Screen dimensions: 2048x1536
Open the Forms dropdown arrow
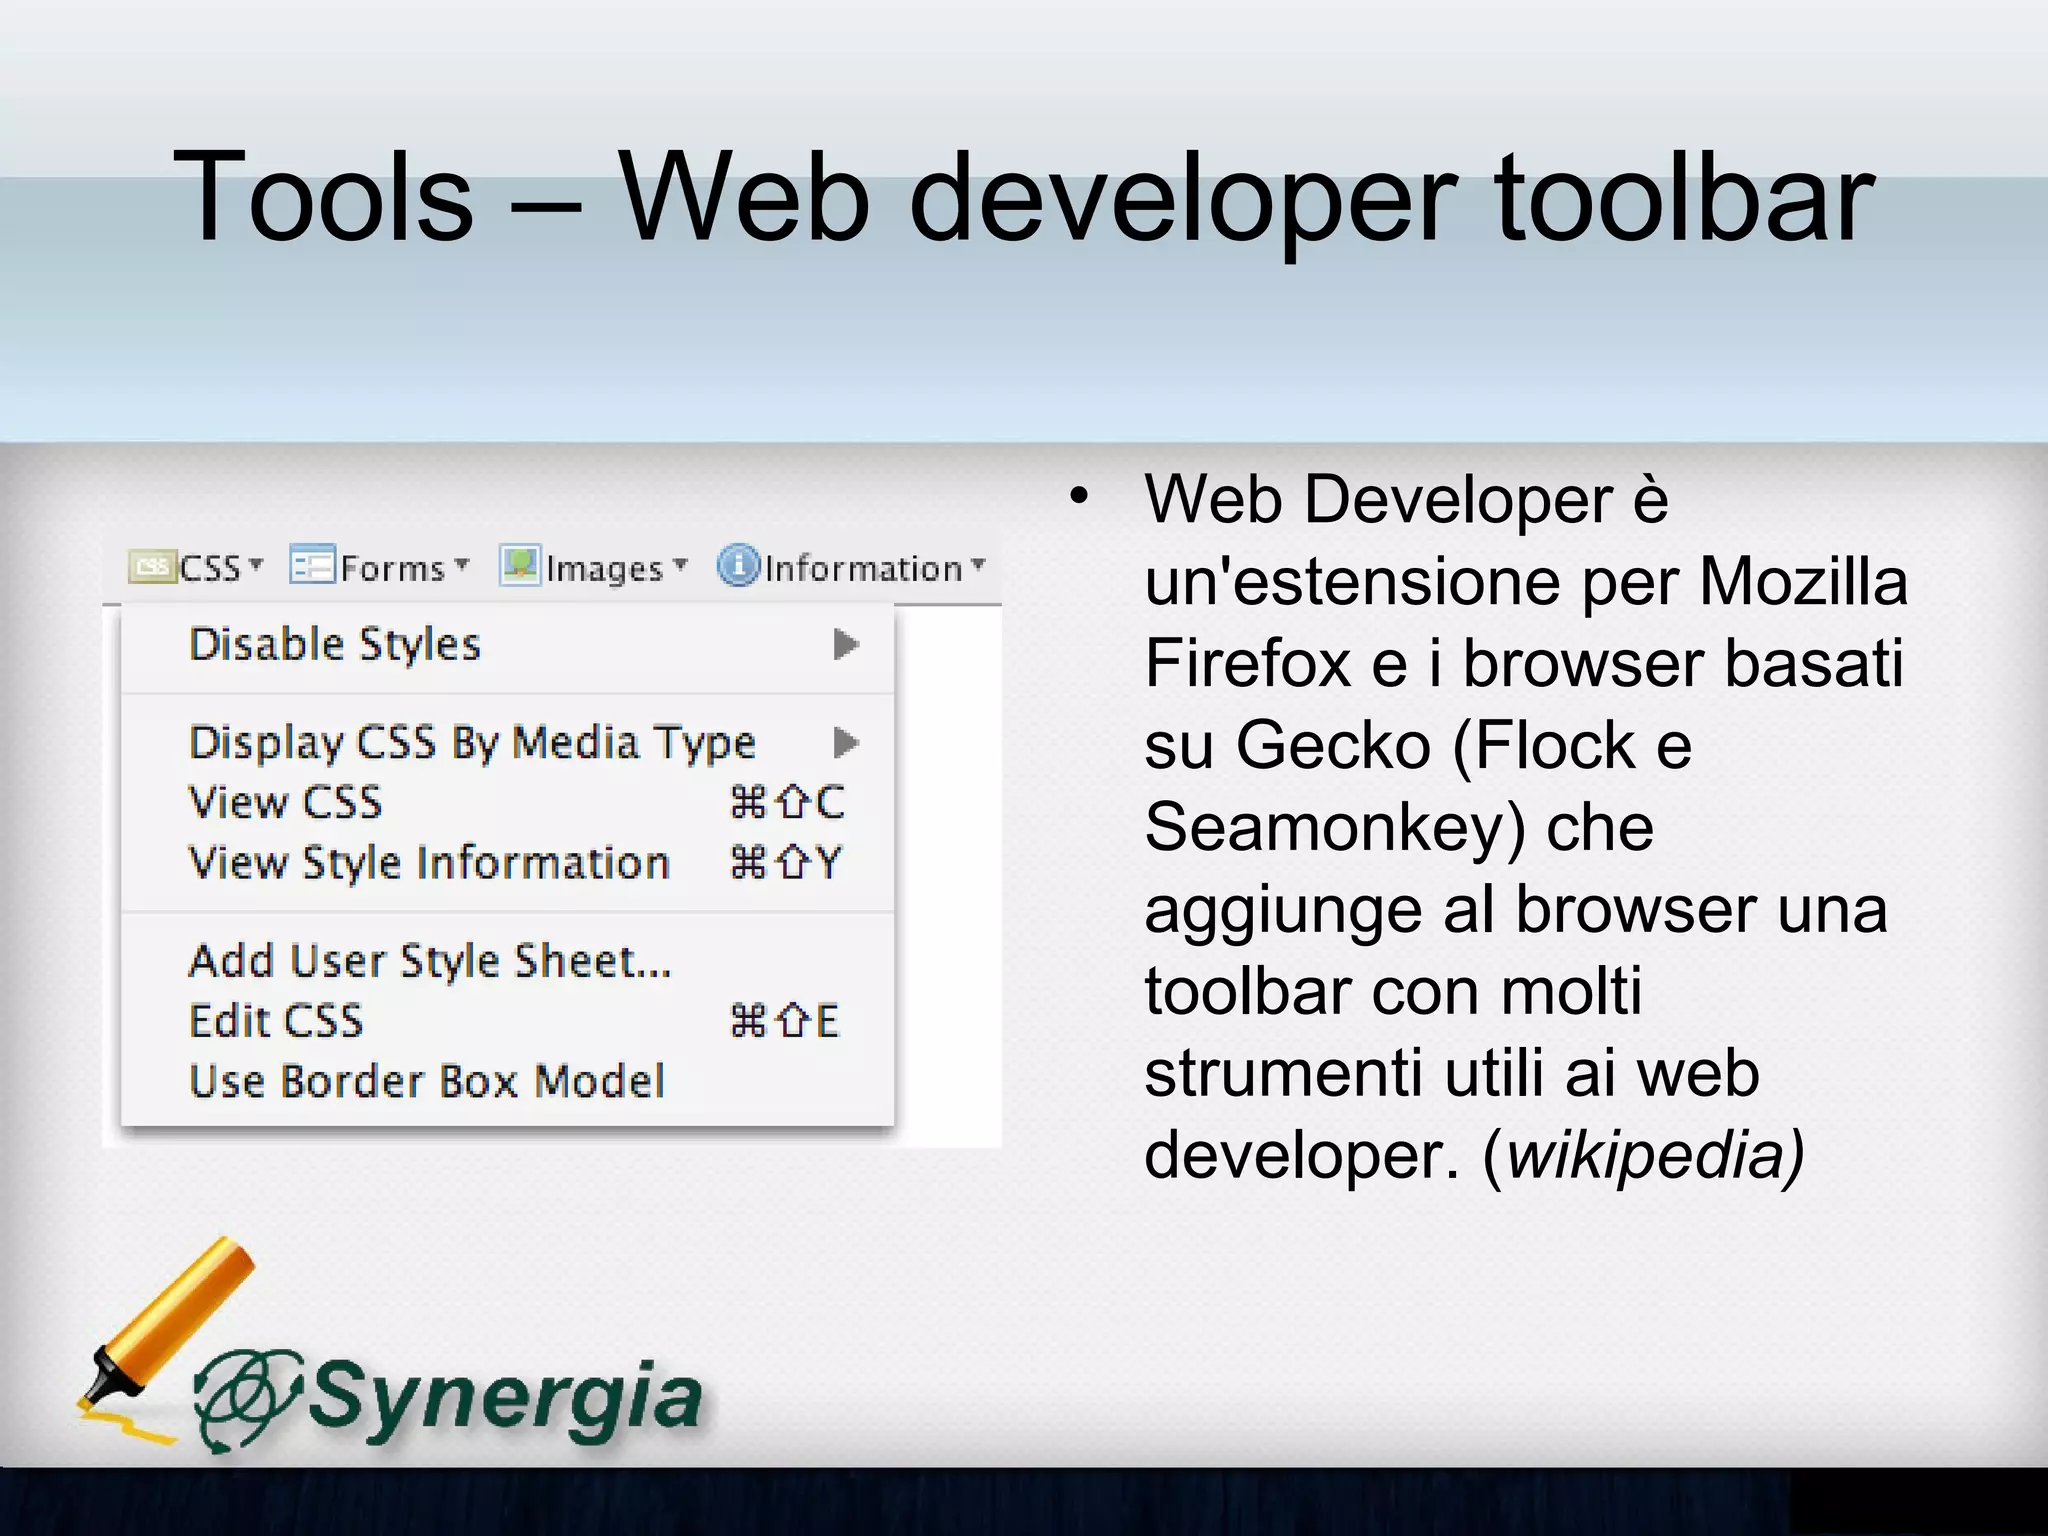coord(461,564)
